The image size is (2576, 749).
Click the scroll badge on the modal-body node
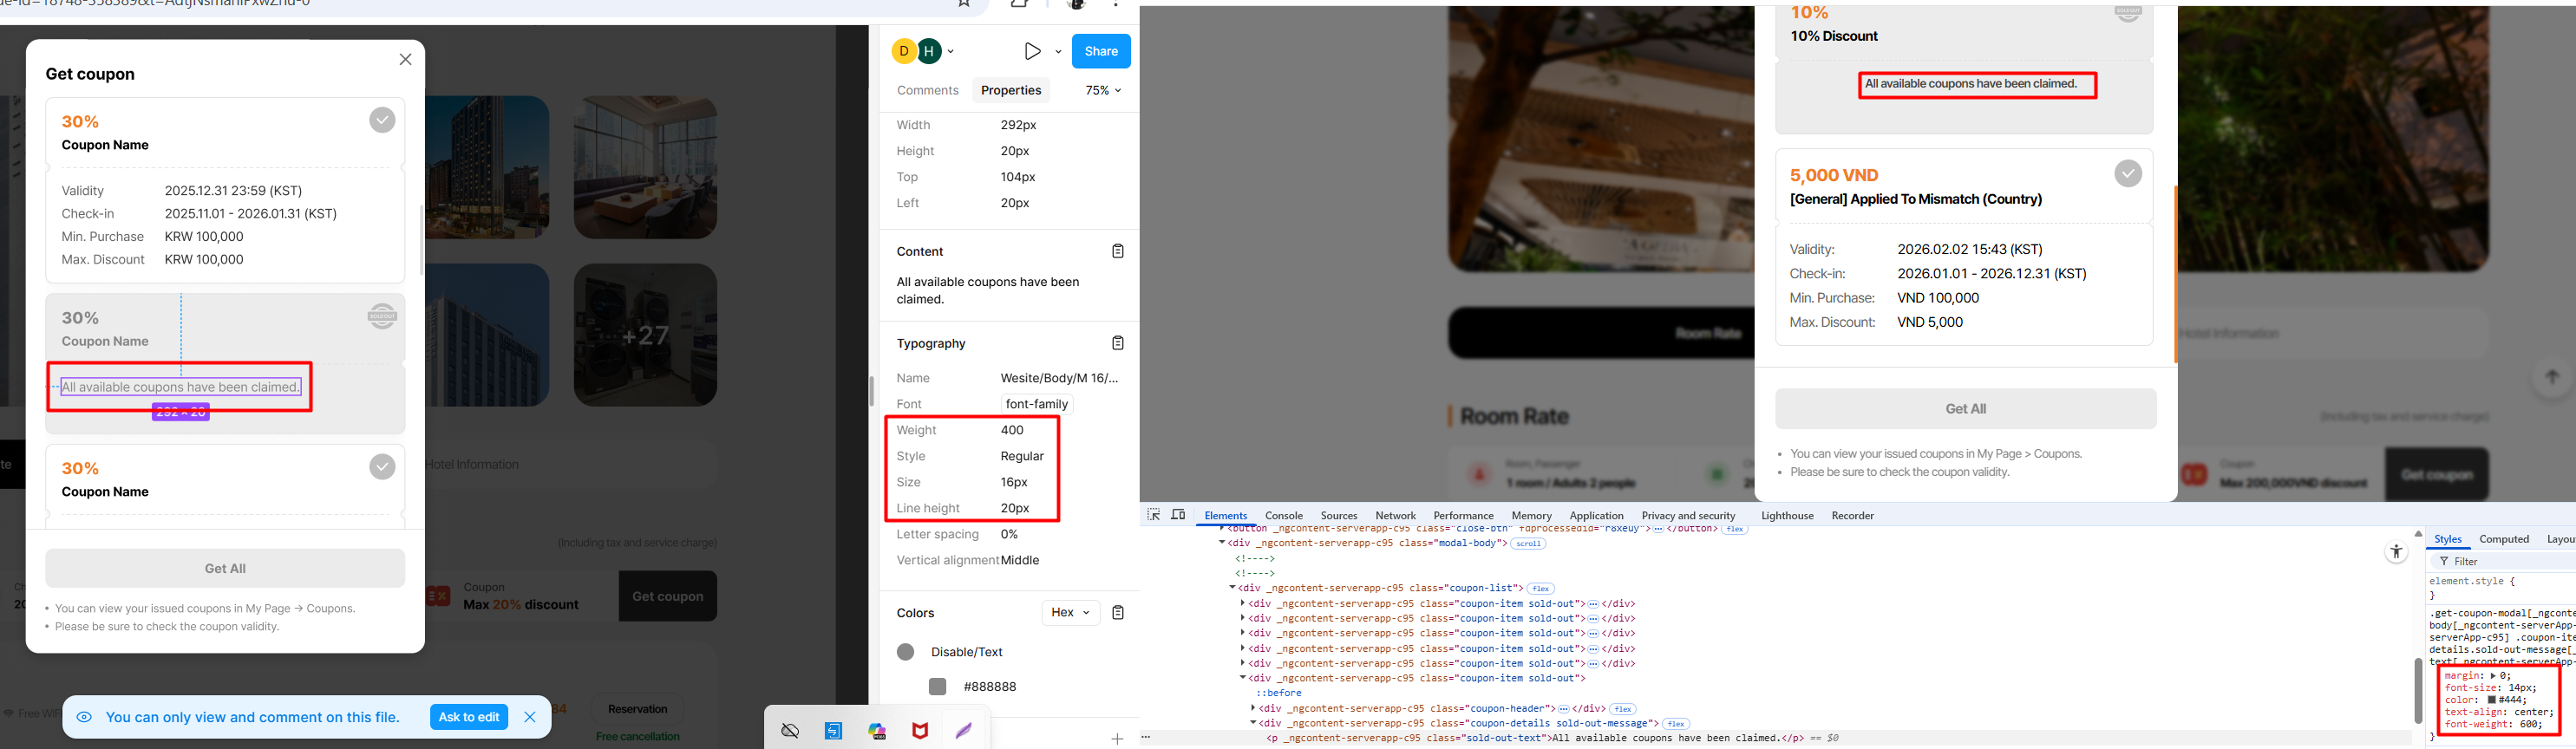(x=1528, y=544)
